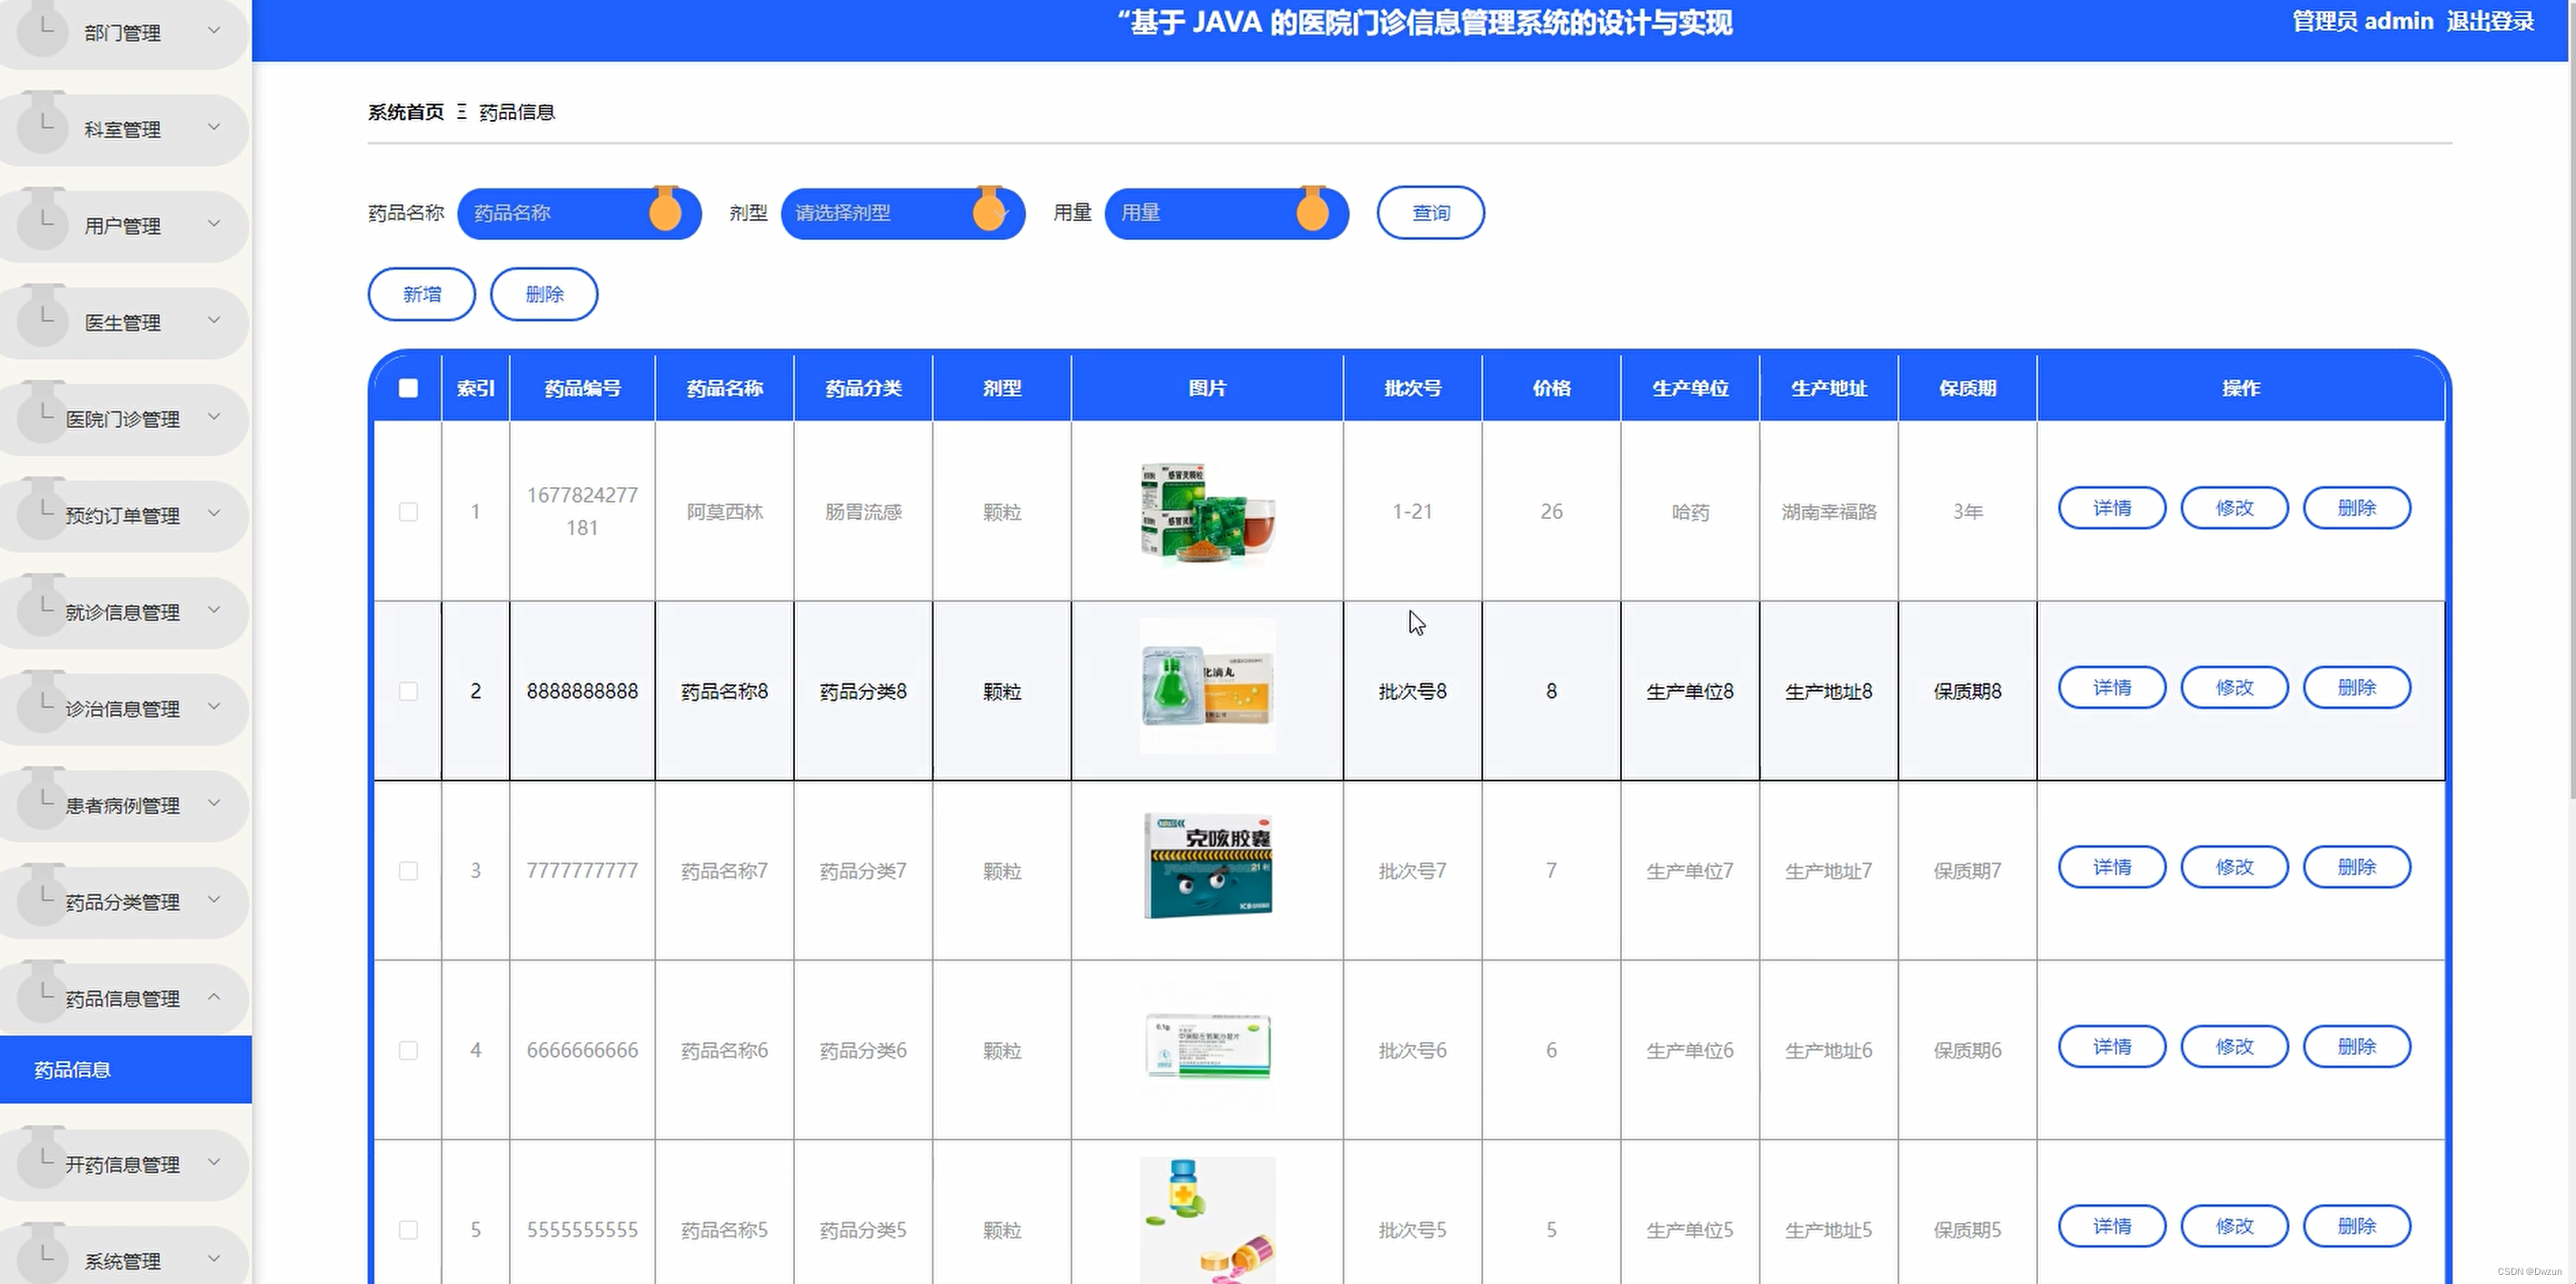Click 退出登录 link in header
This screenshot has width=2576, height=1284.
pyautogui.click(x=2489, y=22)
